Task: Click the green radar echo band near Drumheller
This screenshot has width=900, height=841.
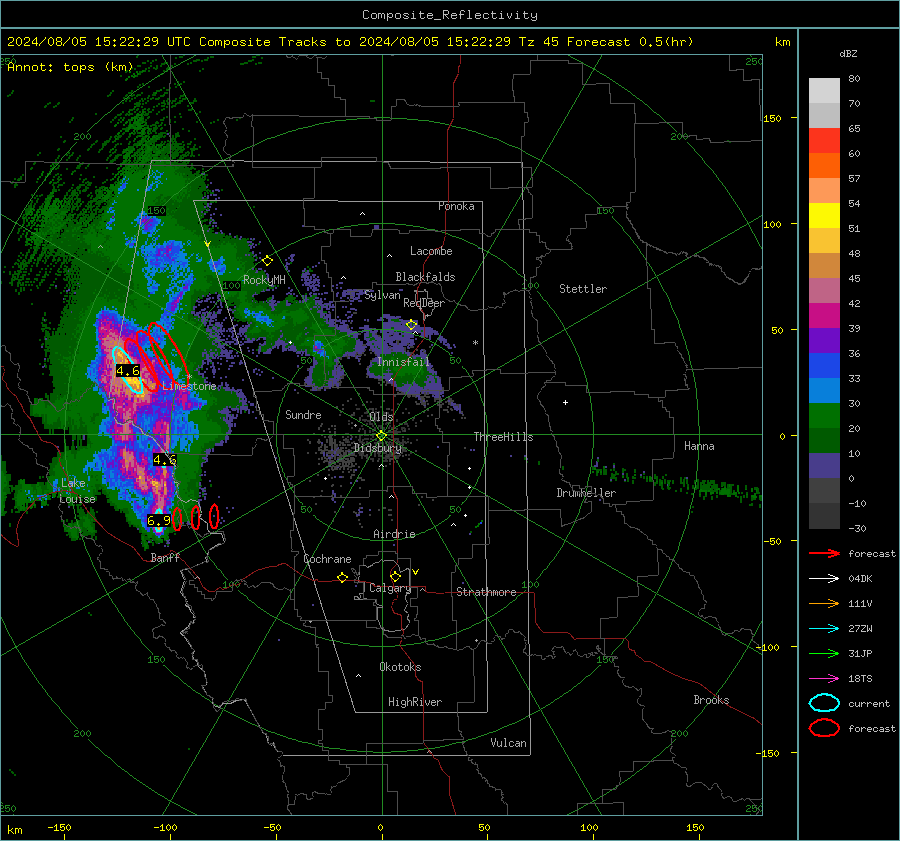Action: [x=677, y=481]
